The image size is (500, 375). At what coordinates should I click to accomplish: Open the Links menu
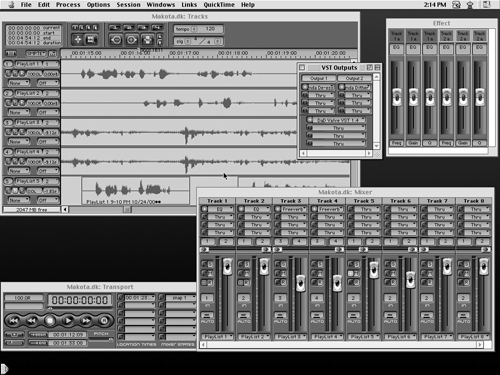click(x=189, y=5)
